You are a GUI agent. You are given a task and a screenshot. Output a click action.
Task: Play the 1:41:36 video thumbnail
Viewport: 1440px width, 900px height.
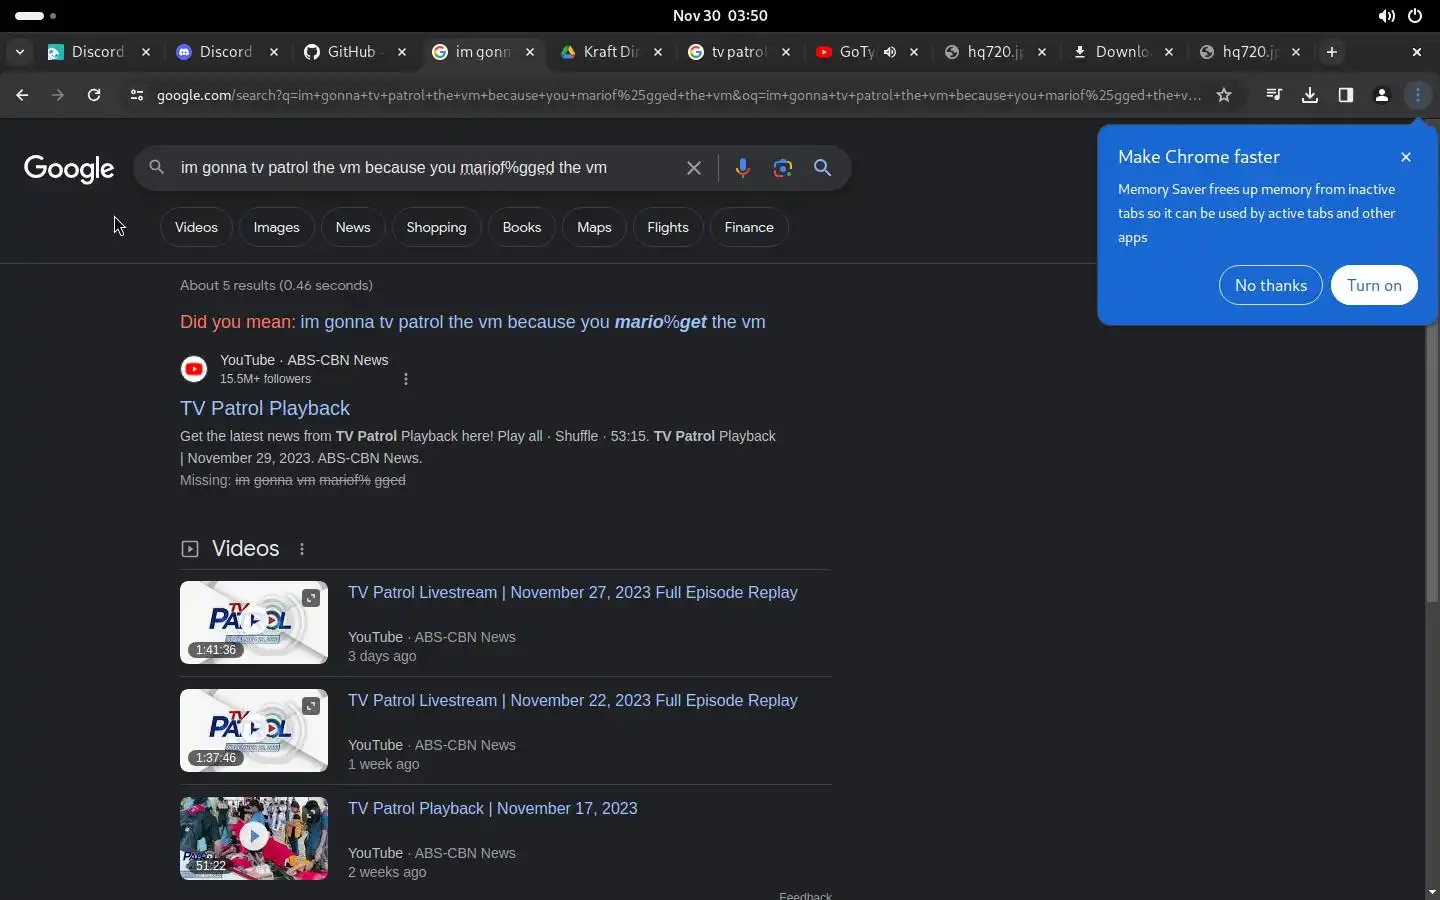click(x=254, y=622)
